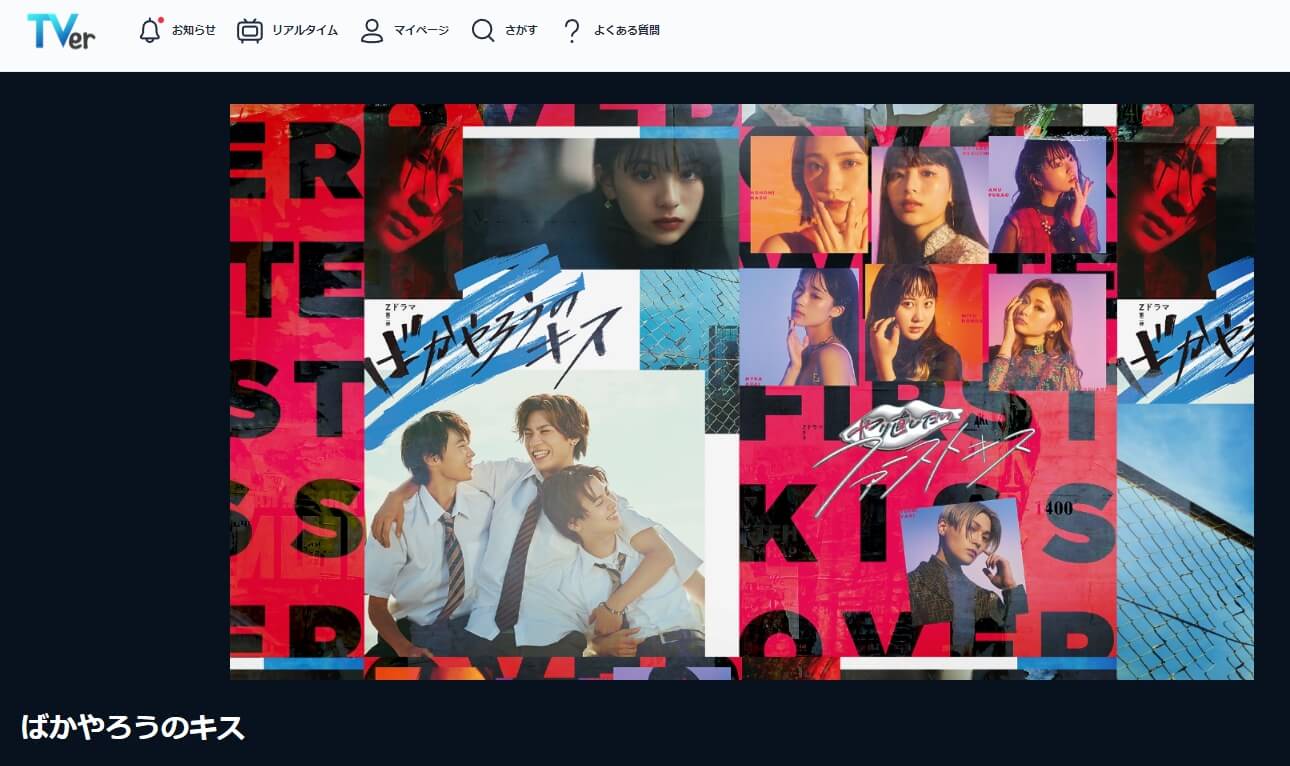Open notifications bell icon

click(150, 30)
